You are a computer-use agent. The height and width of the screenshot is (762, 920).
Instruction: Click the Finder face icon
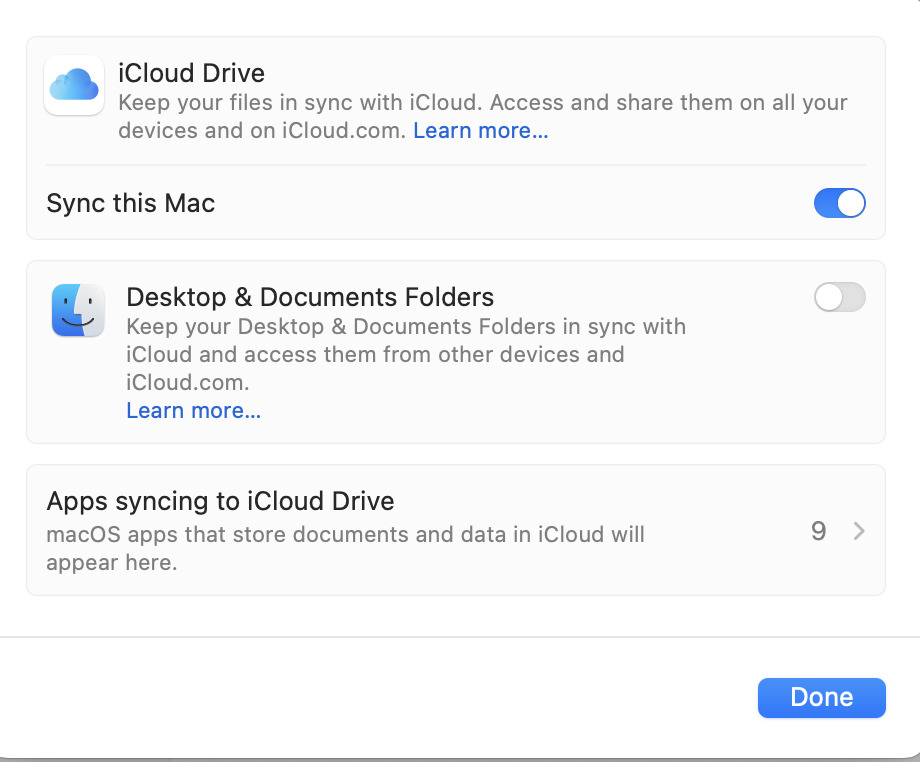coord(78,310)
